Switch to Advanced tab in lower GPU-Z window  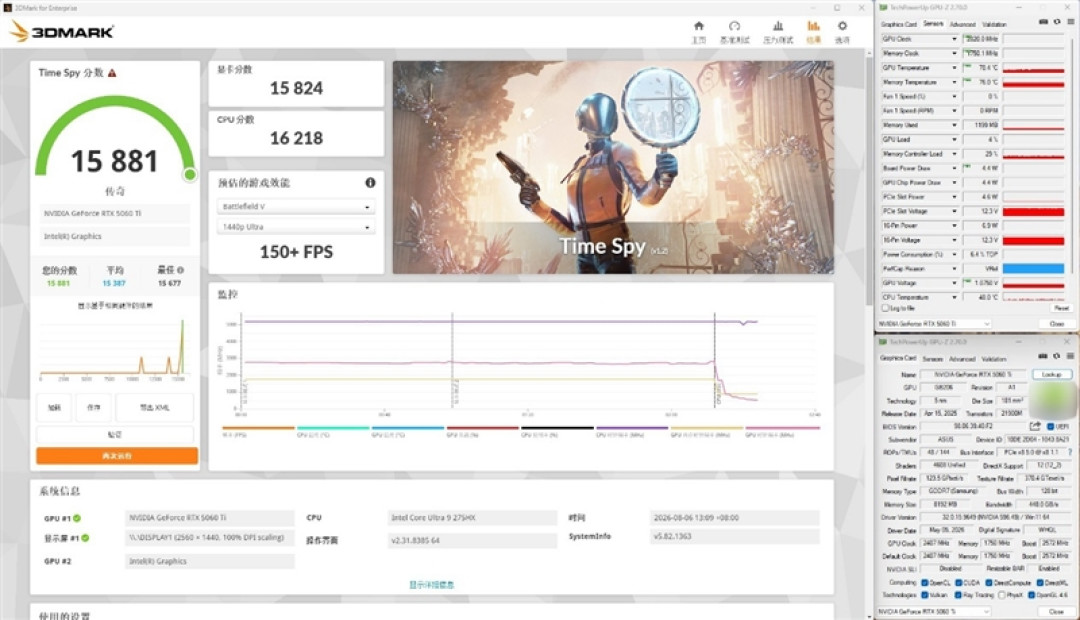point(962,359)
